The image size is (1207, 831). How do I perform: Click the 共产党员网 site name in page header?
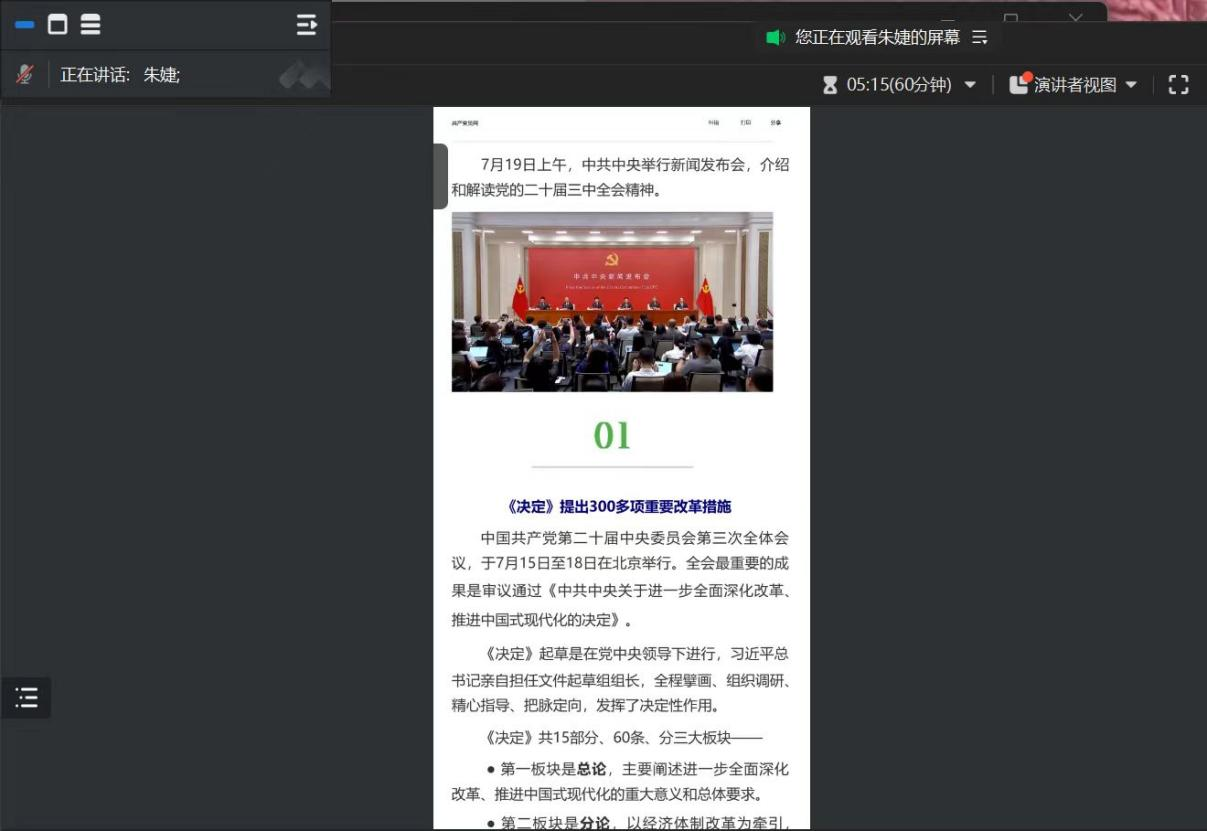[465, 123]
